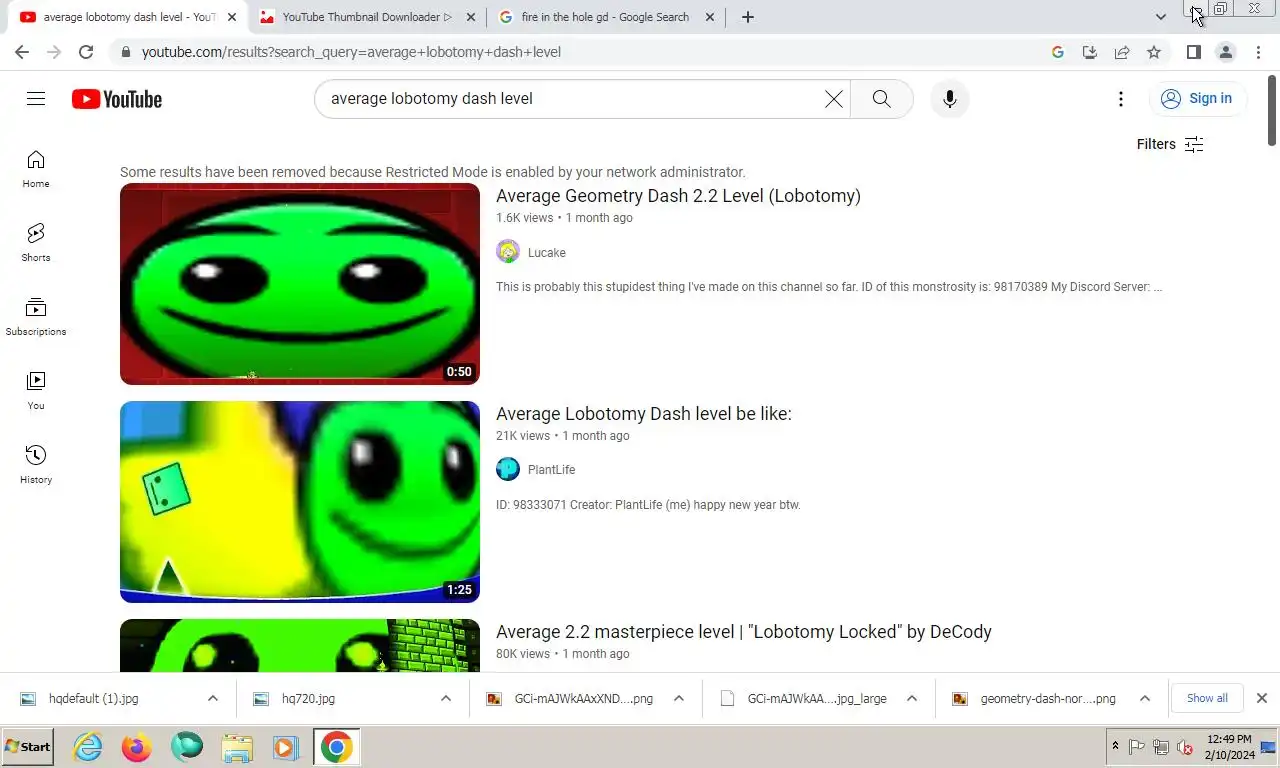The width and height of the screenshot is (1280, 768).
Task: Open the Lobotomy Locked video thumbnail
Action: pyautogui.click(x=300, y=646)
